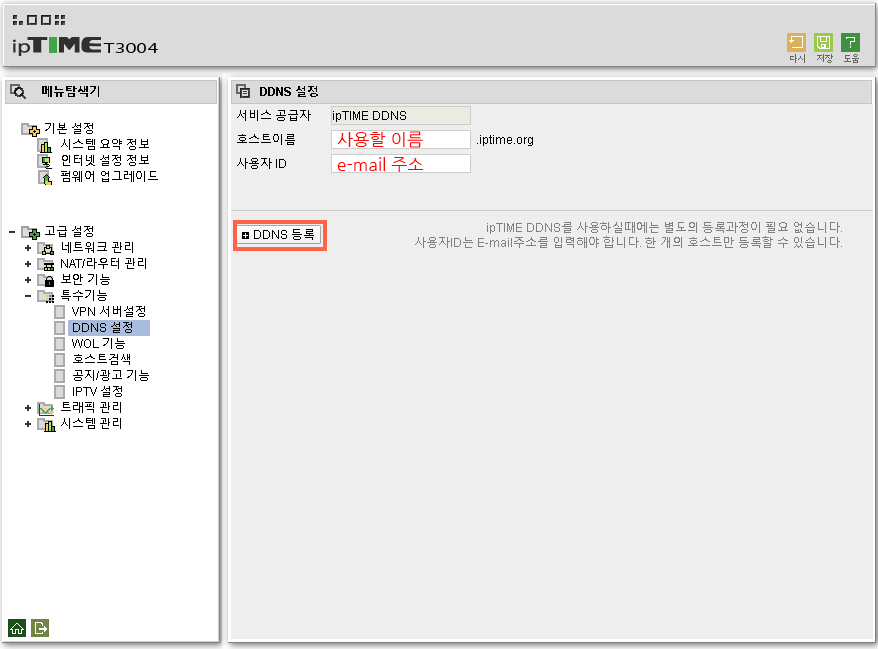878x649 pixels.
Task: Click the 트래픽 관리 graph icon
Action: (46, 408)
